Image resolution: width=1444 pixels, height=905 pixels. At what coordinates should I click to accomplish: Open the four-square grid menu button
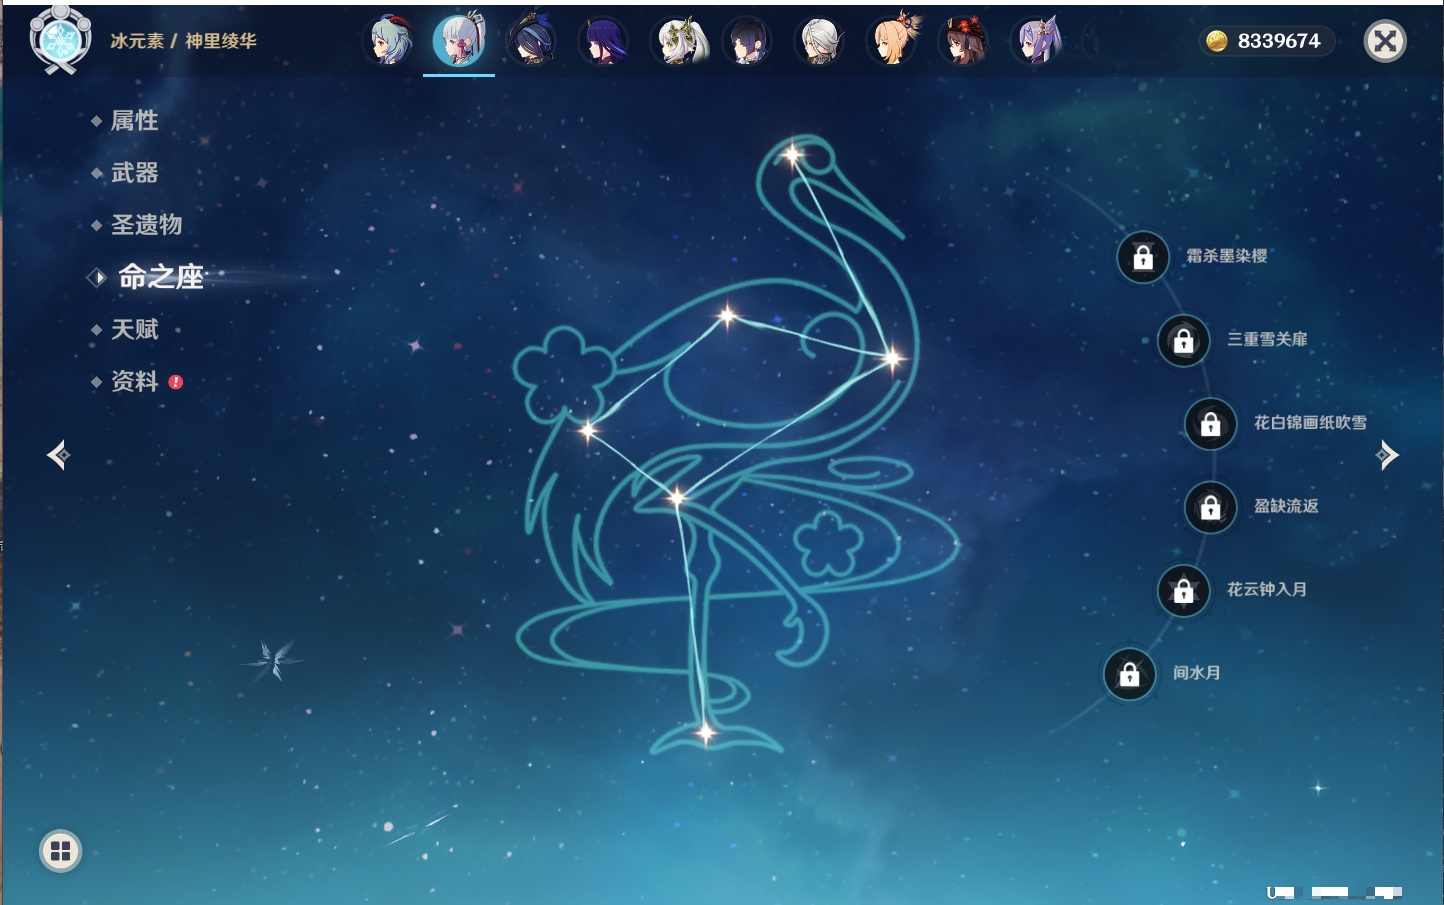click(60, 851)
